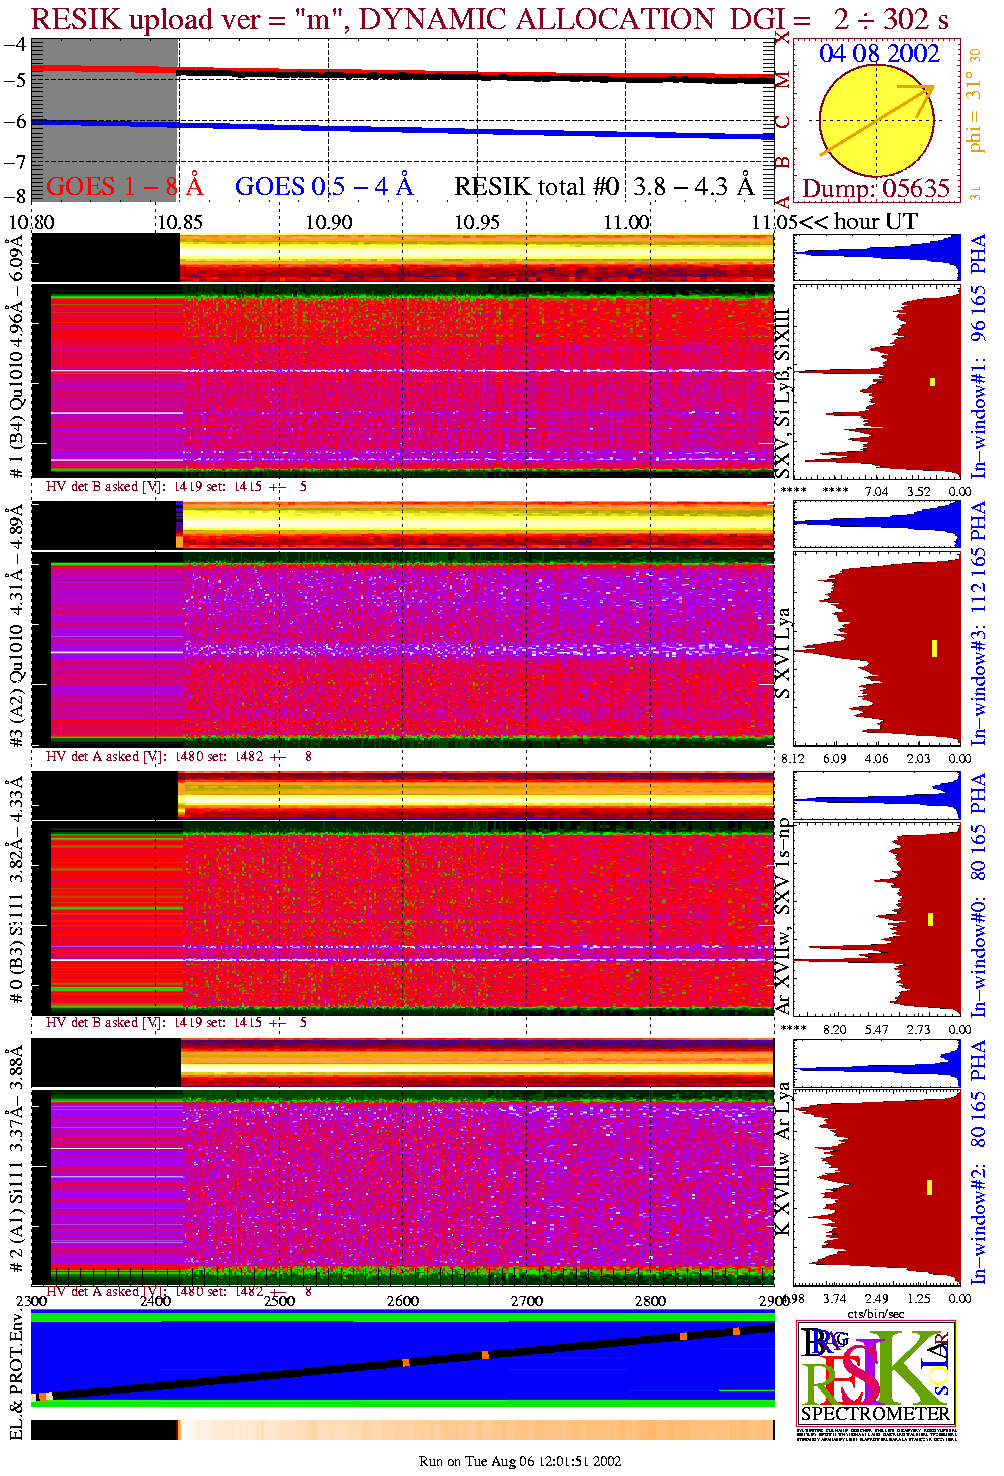The image size is (1004, 1476).
Task: Click yellow marker in In-window#3 histogram
Action: (x=934, y=648)
